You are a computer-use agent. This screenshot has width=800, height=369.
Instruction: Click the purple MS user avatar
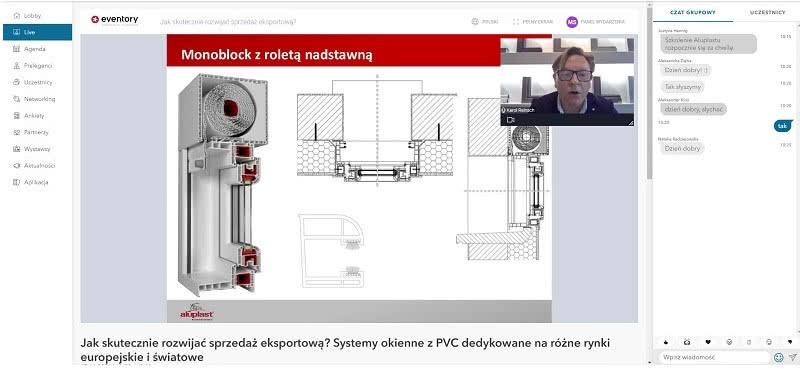click(572, 22)
